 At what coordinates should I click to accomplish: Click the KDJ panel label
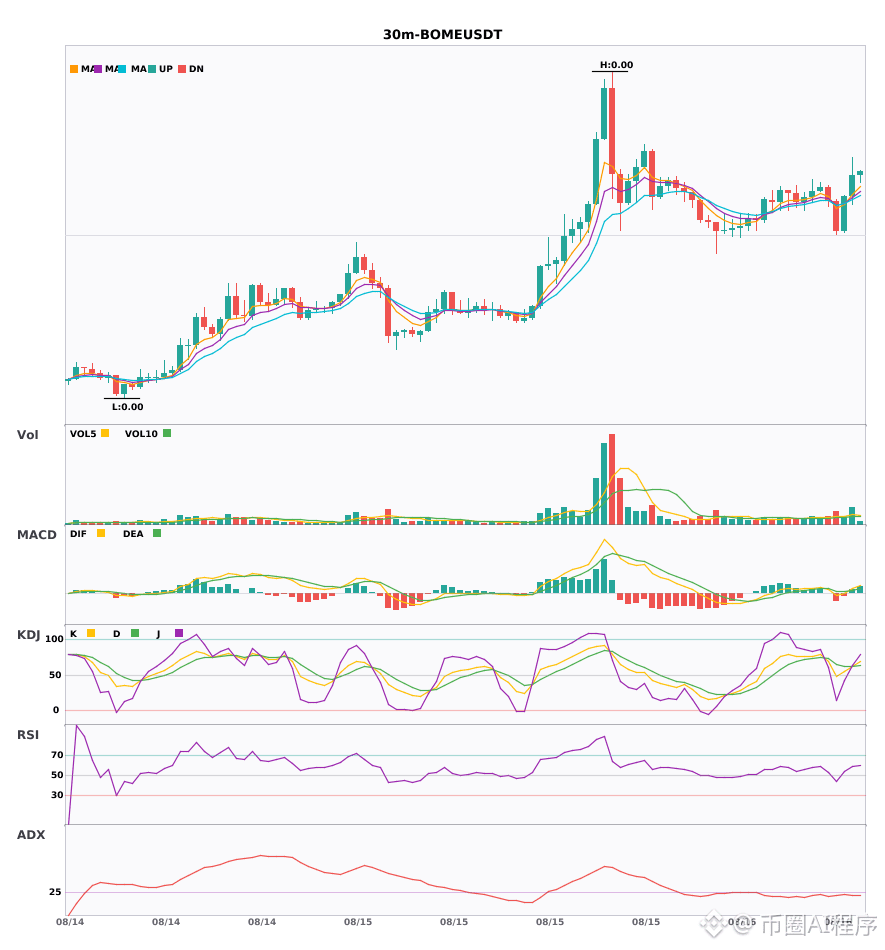(x=28, y=635)
